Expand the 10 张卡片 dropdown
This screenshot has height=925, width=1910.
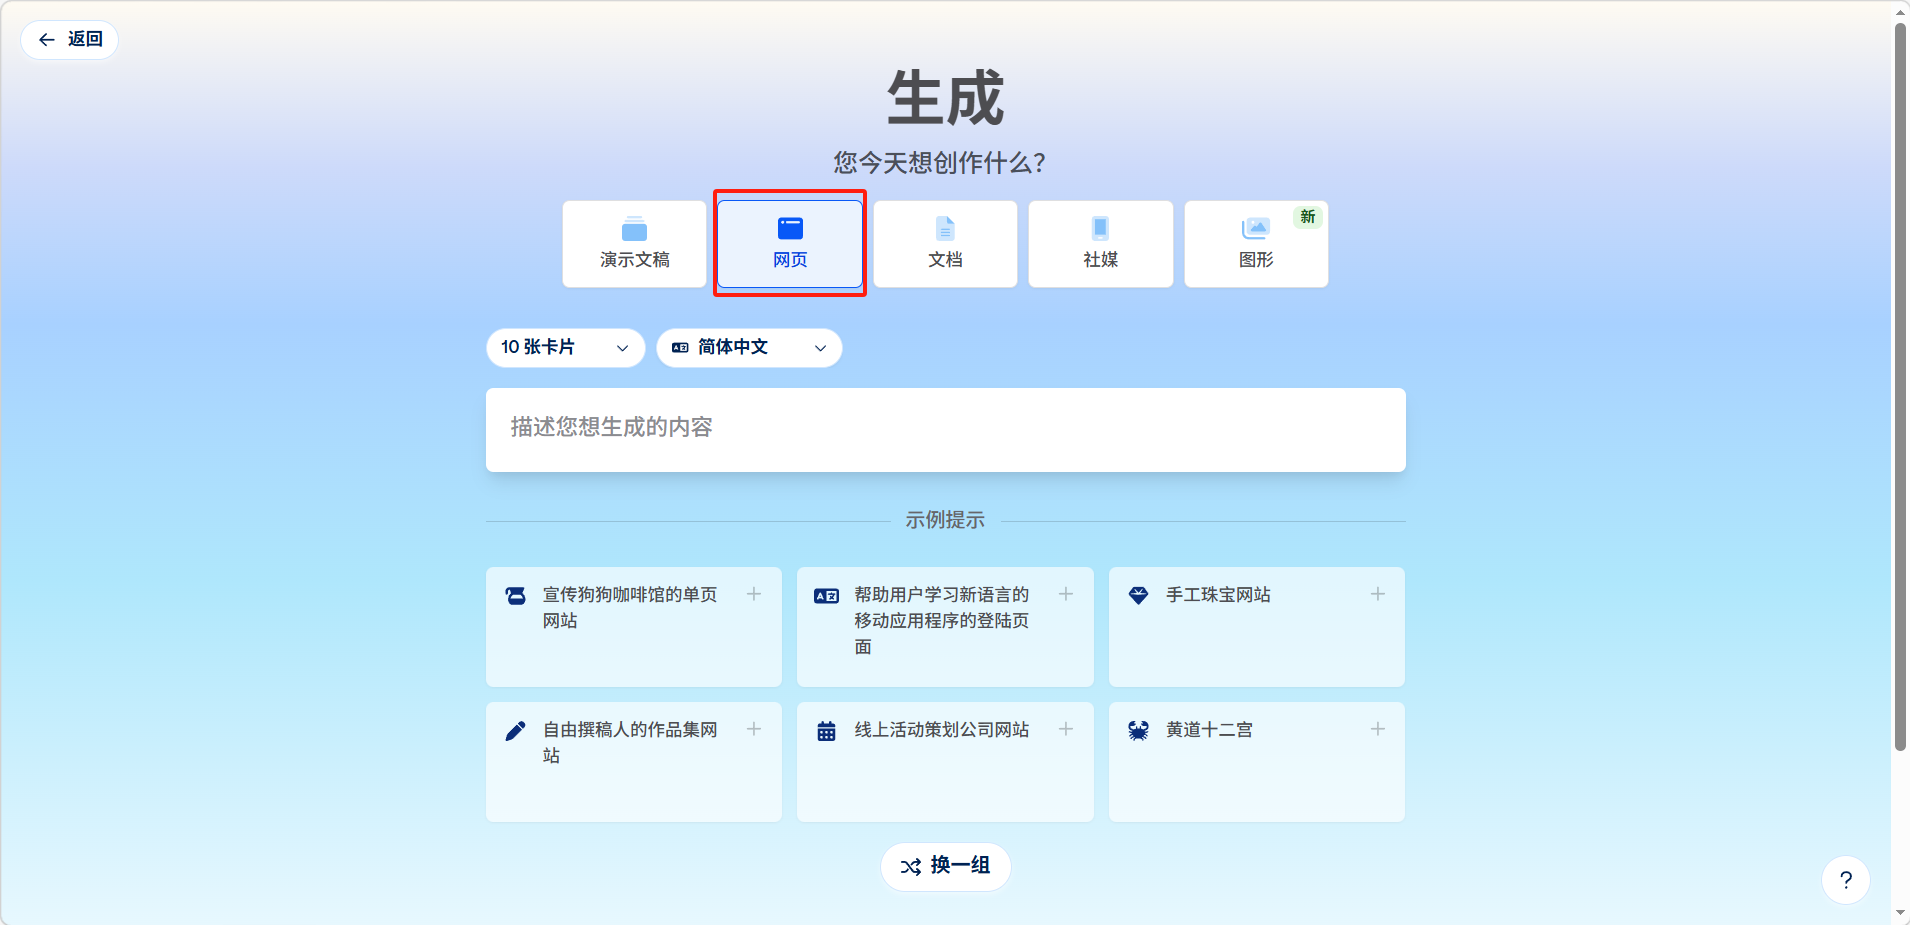pos(565,348)
